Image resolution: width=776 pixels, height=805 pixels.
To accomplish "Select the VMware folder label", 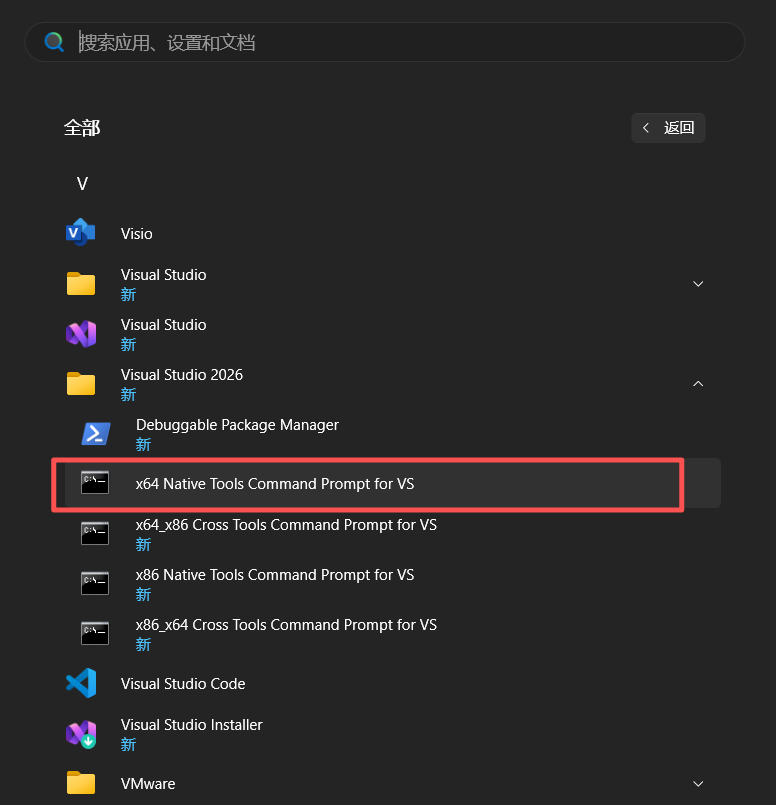I will 148,784.
